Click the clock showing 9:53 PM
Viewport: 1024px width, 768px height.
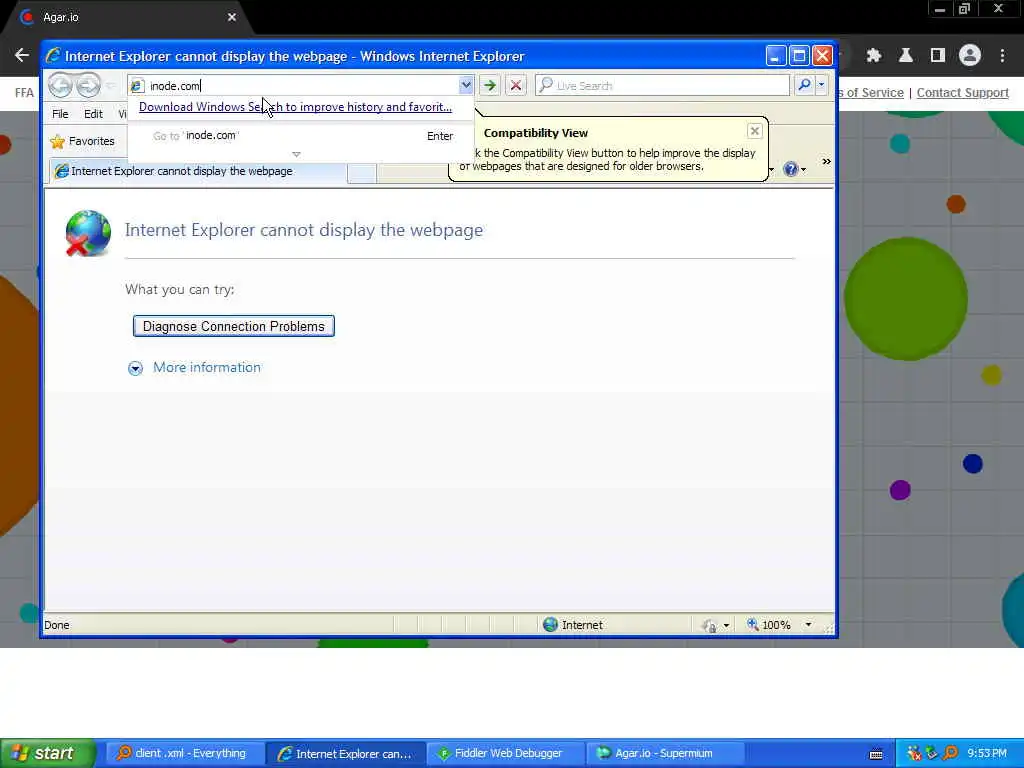click(x=987, y=753)
